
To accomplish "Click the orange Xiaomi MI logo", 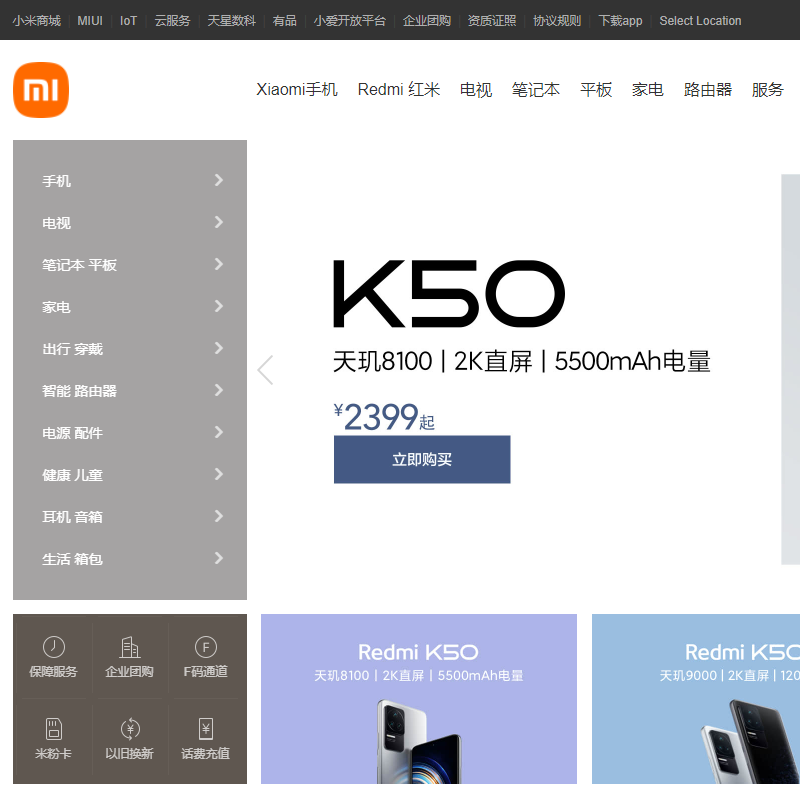I will pos(41,90).
